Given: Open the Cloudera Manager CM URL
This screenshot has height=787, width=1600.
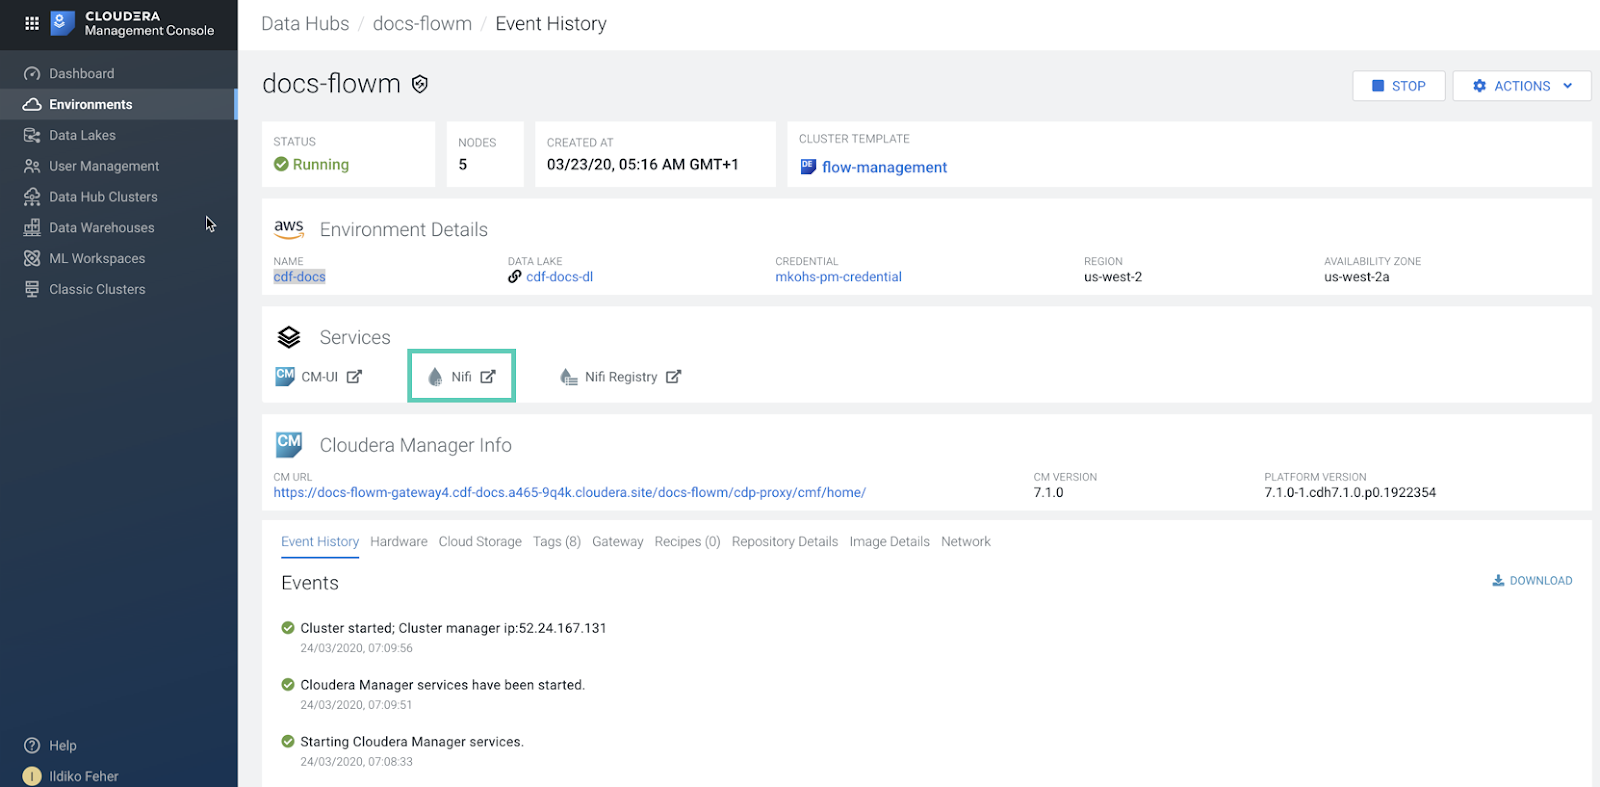Looking at the screenshot, I should coord(569,493).
